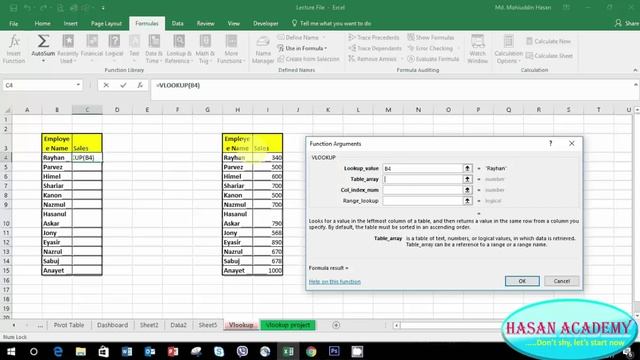Open the Text functions icon
Screen dimensions: 640x360
point(134,49)
